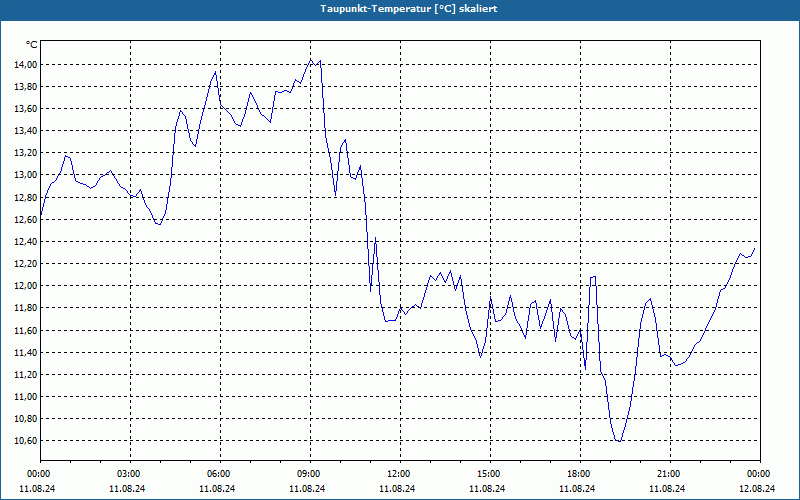Click the 13,20 y-axis label
The height and width of the screenshot is (500, 800).
click(x=28, y=153)
